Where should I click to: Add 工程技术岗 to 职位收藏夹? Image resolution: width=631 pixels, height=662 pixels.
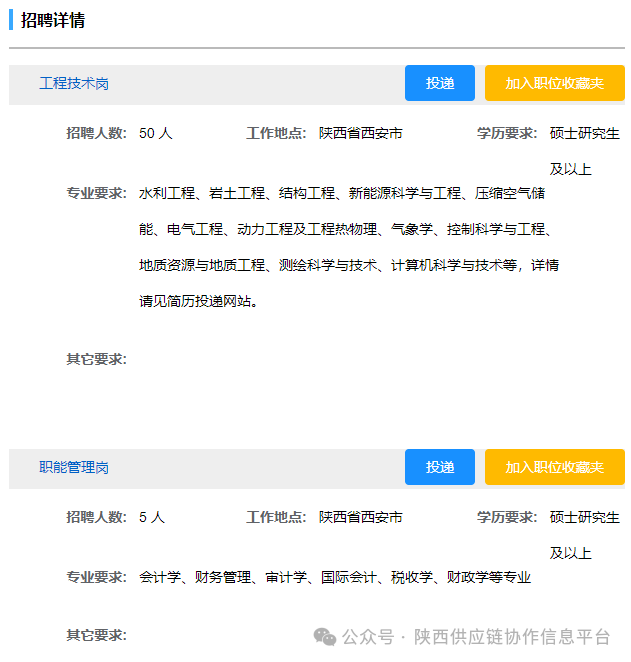(554, 83)
